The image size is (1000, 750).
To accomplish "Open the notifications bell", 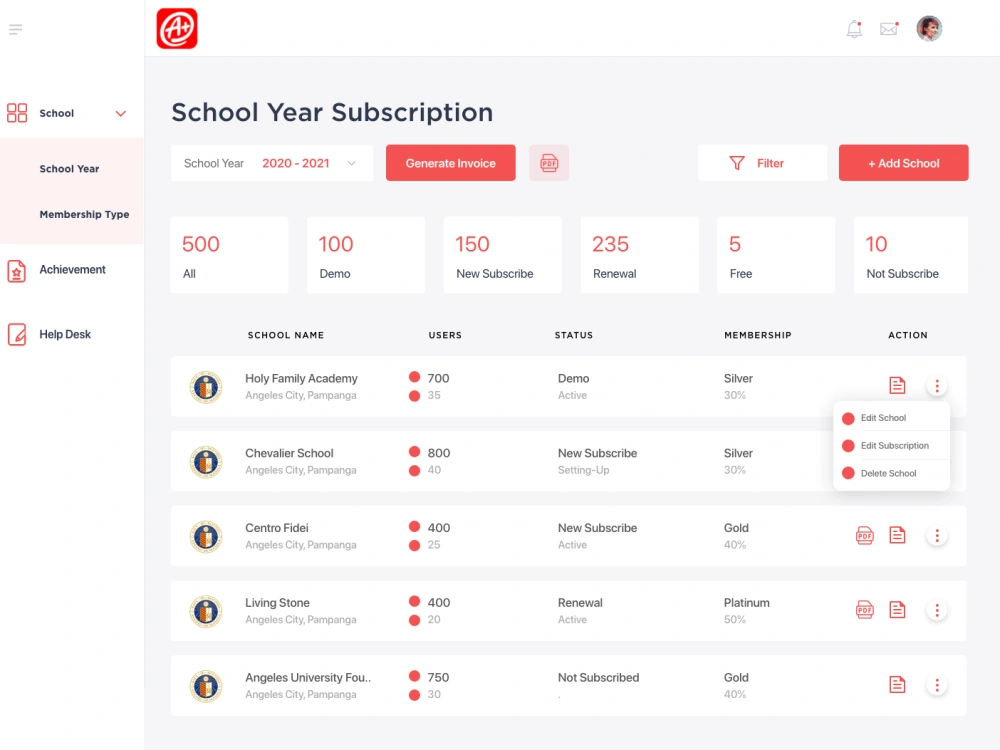I will click(854, 29).
